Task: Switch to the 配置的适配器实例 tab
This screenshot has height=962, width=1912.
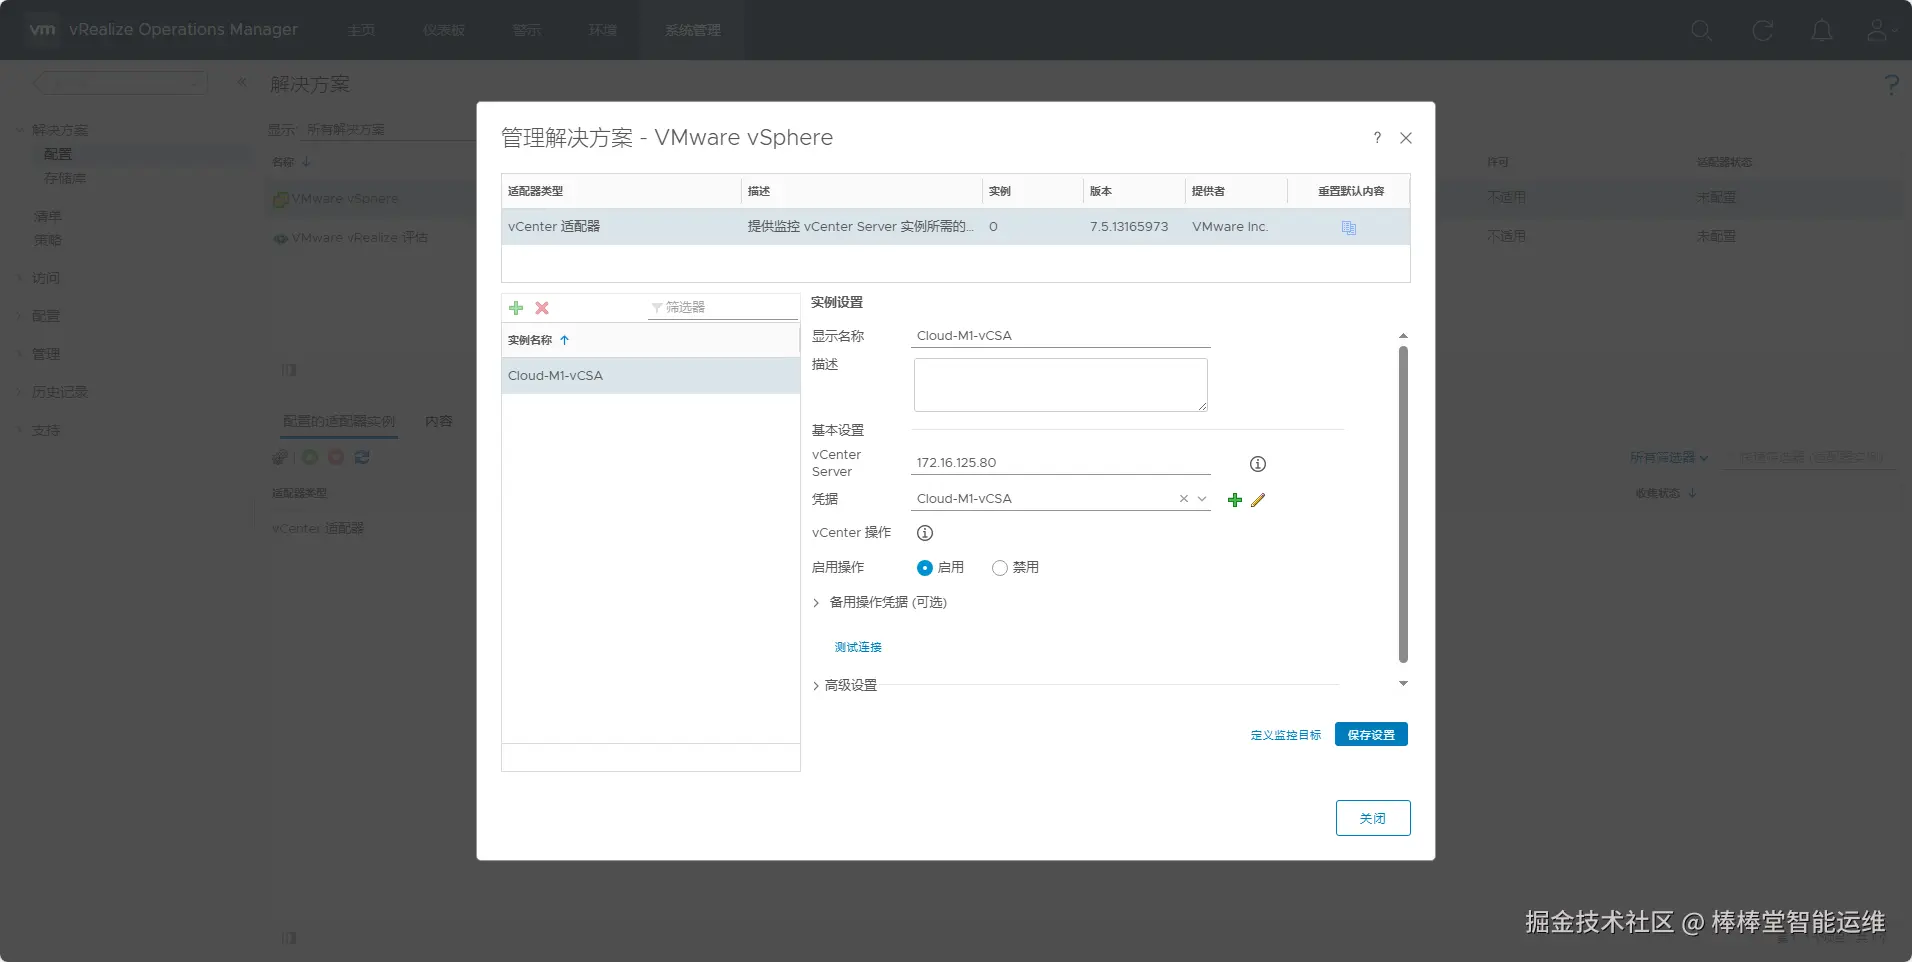Action: [x=339, y=421]
